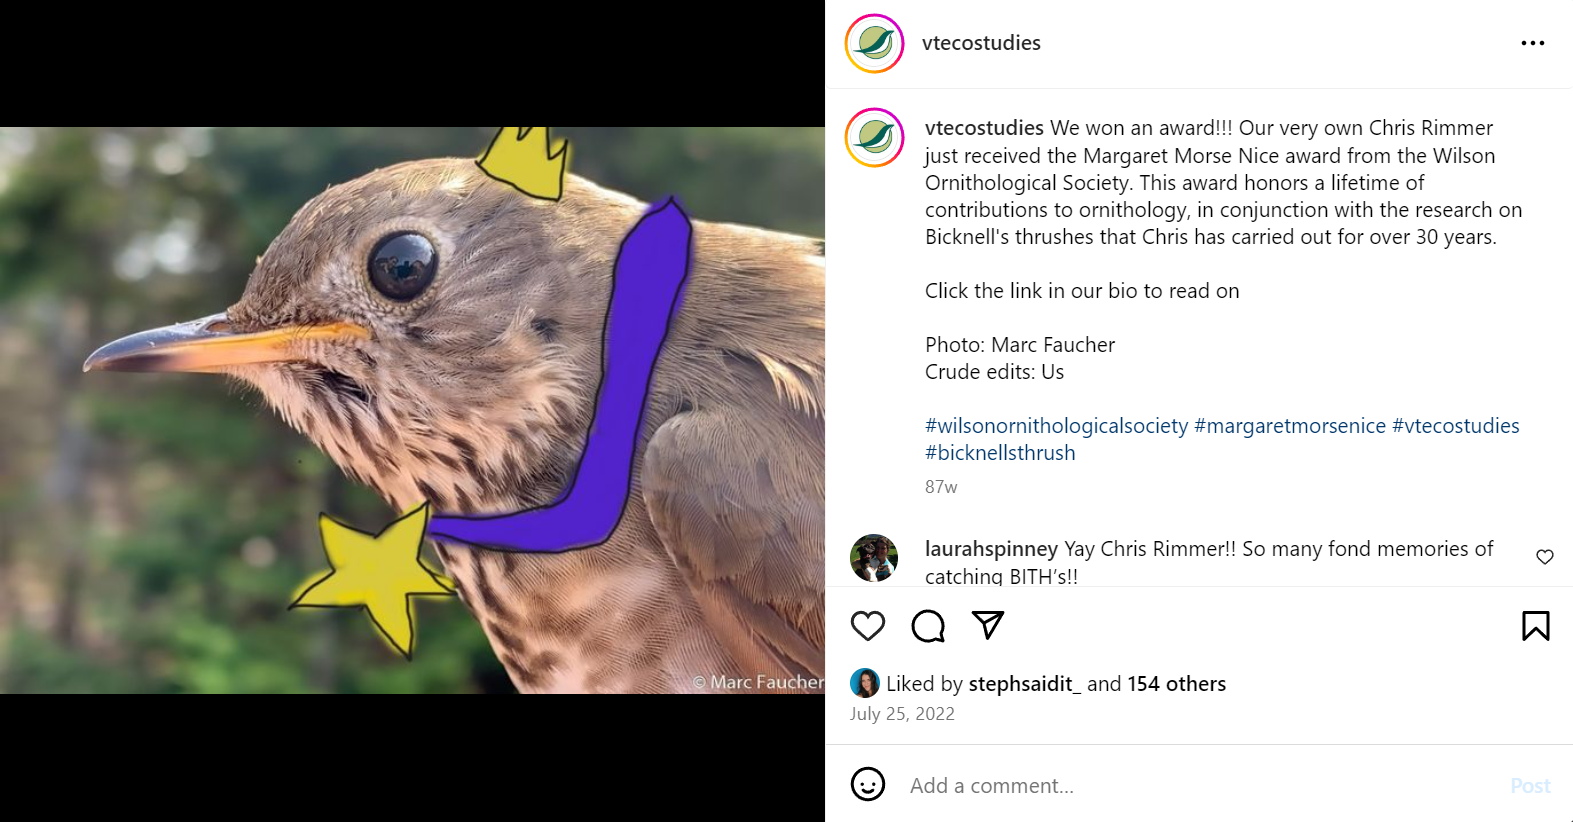Share the post via paper plane icon
This screenshot has width=1573, height=822.
(x=988, y=626)
